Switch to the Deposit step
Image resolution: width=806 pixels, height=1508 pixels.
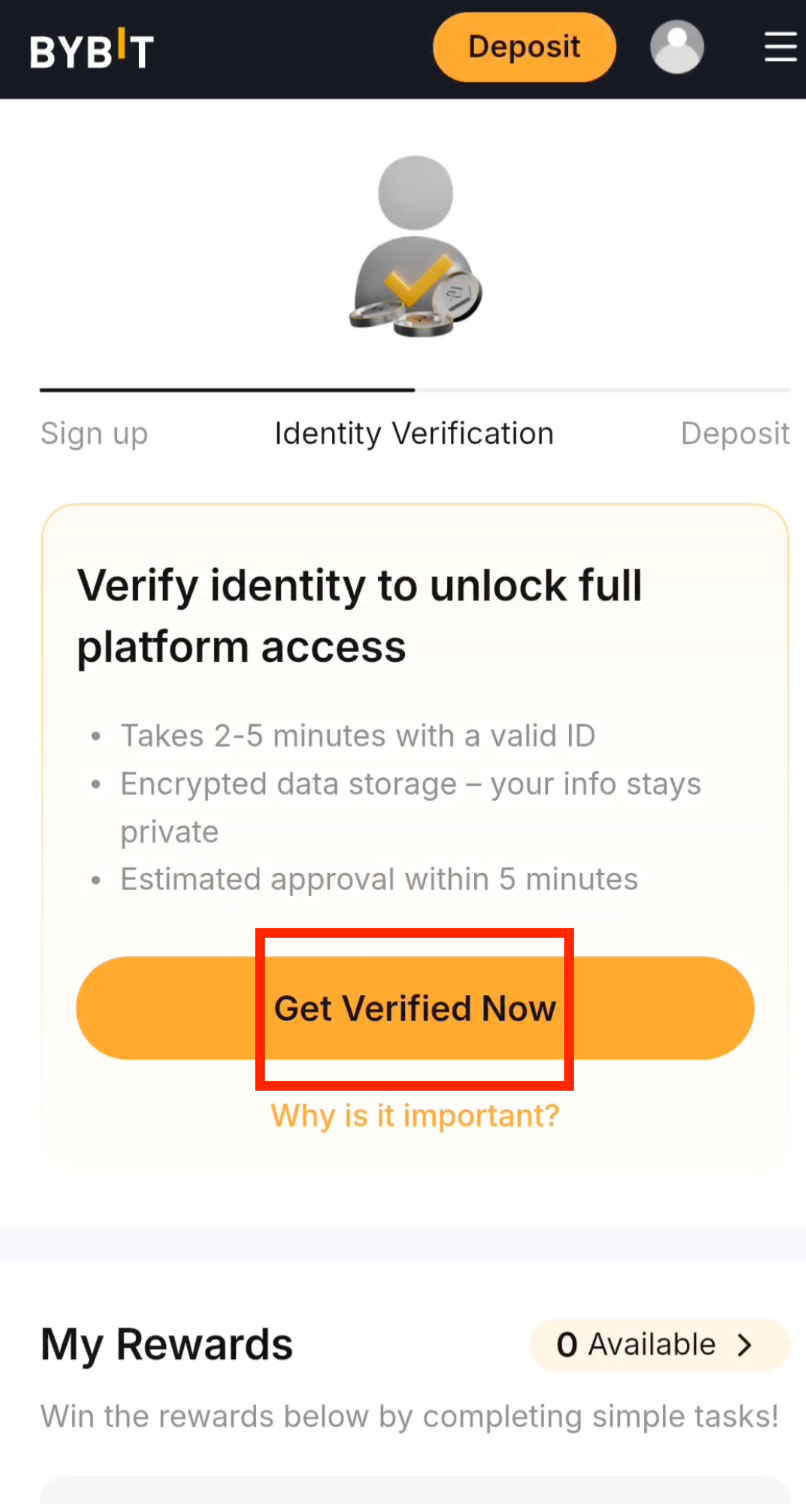(x=735, y=433)
